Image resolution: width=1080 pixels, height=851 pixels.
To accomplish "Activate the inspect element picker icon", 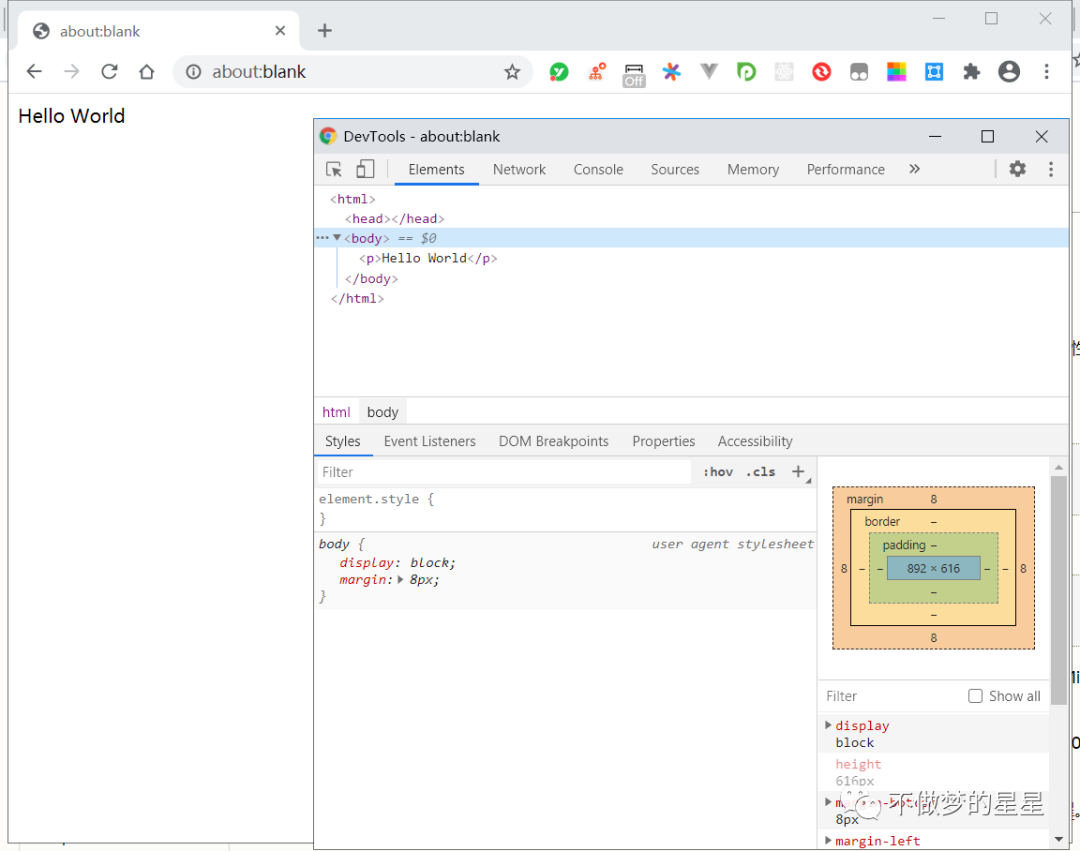I will click(334, 169).
